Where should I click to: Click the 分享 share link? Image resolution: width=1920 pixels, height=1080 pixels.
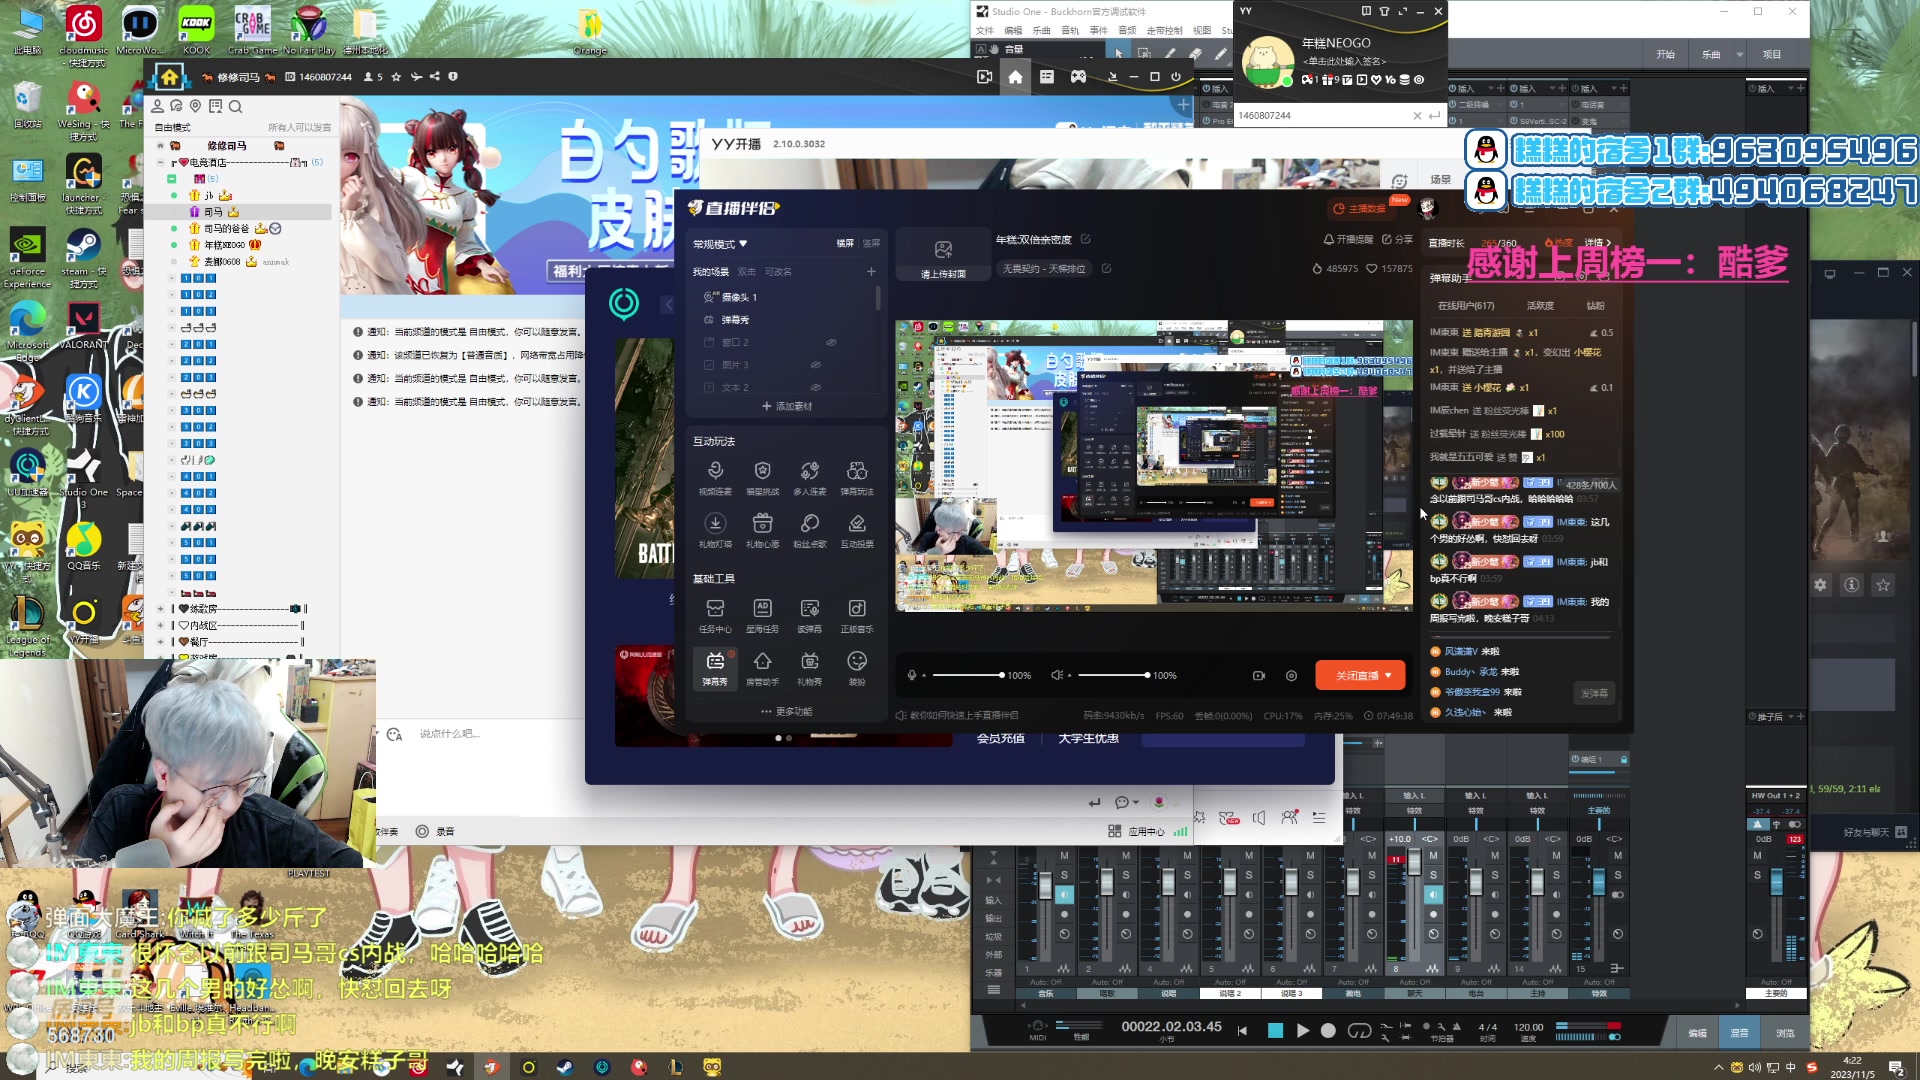tap(1397, 240)
